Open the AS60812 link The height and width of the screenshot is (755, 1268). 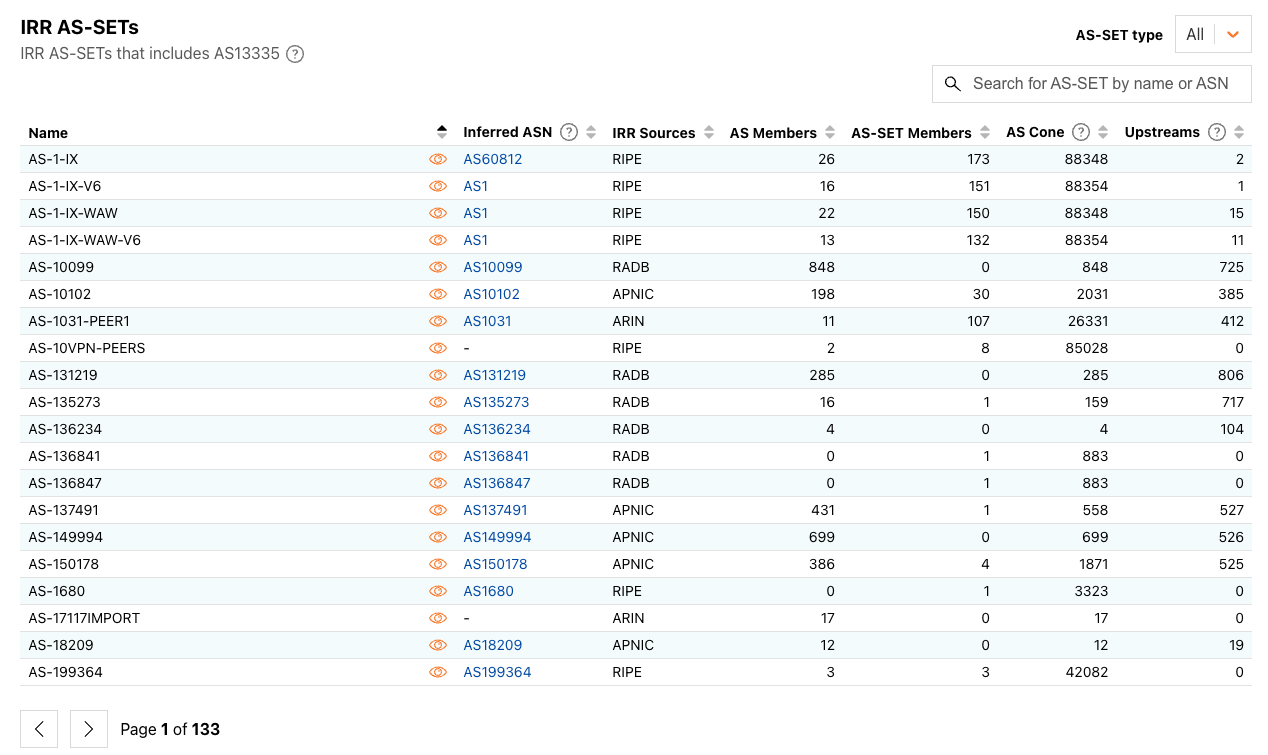click(x=492, y=159)
